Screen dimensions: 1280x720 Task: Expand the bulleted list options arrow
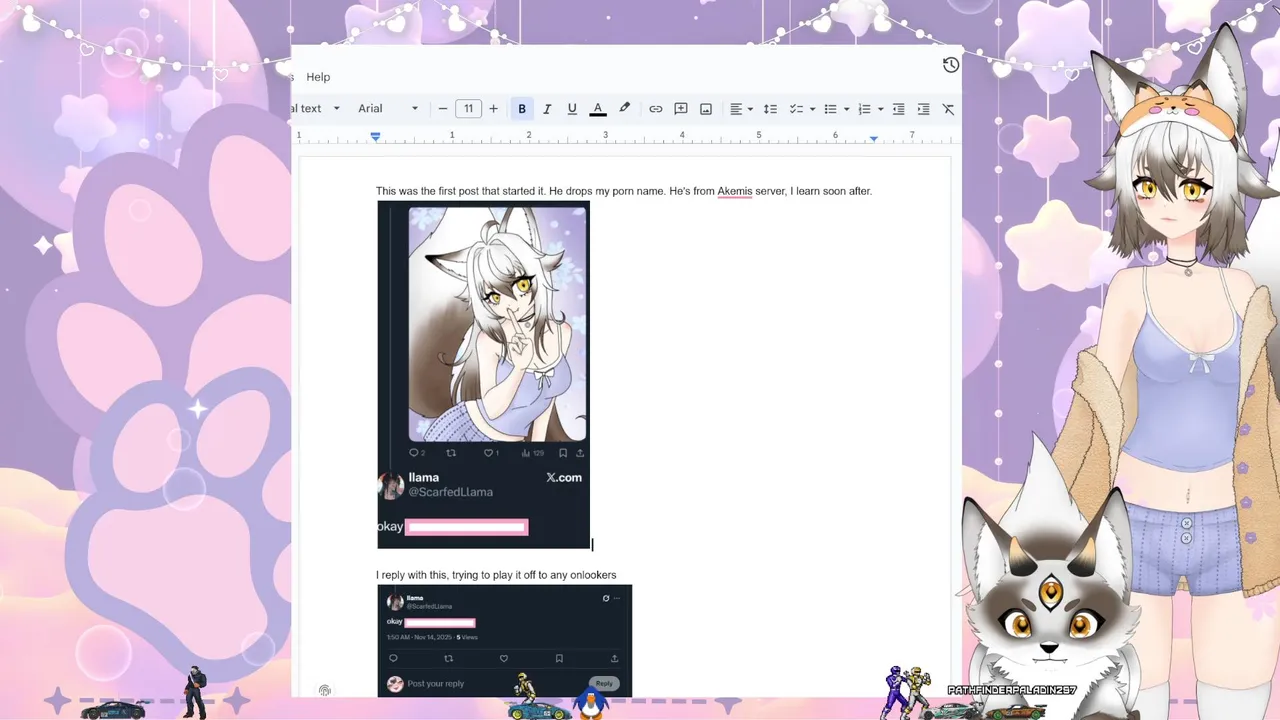[x=846, y=109]
